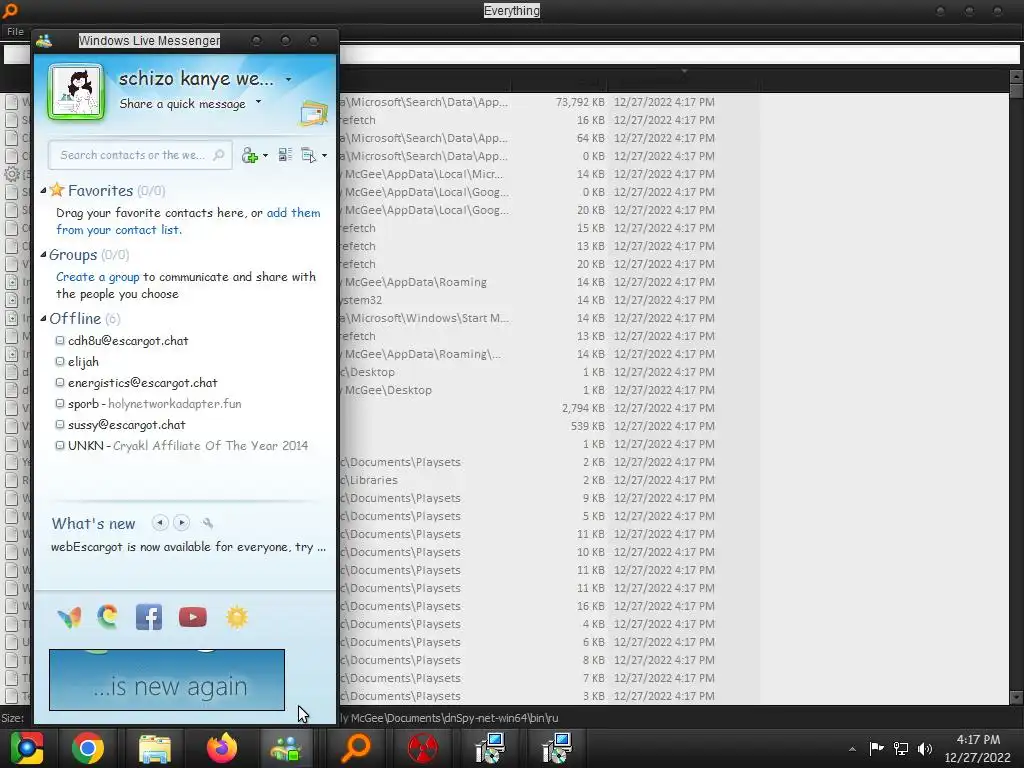The width and height of the screenshot is (1024, 768).
Task: Click the volume speaker tray icon
Action: click(x=925, y=748)
